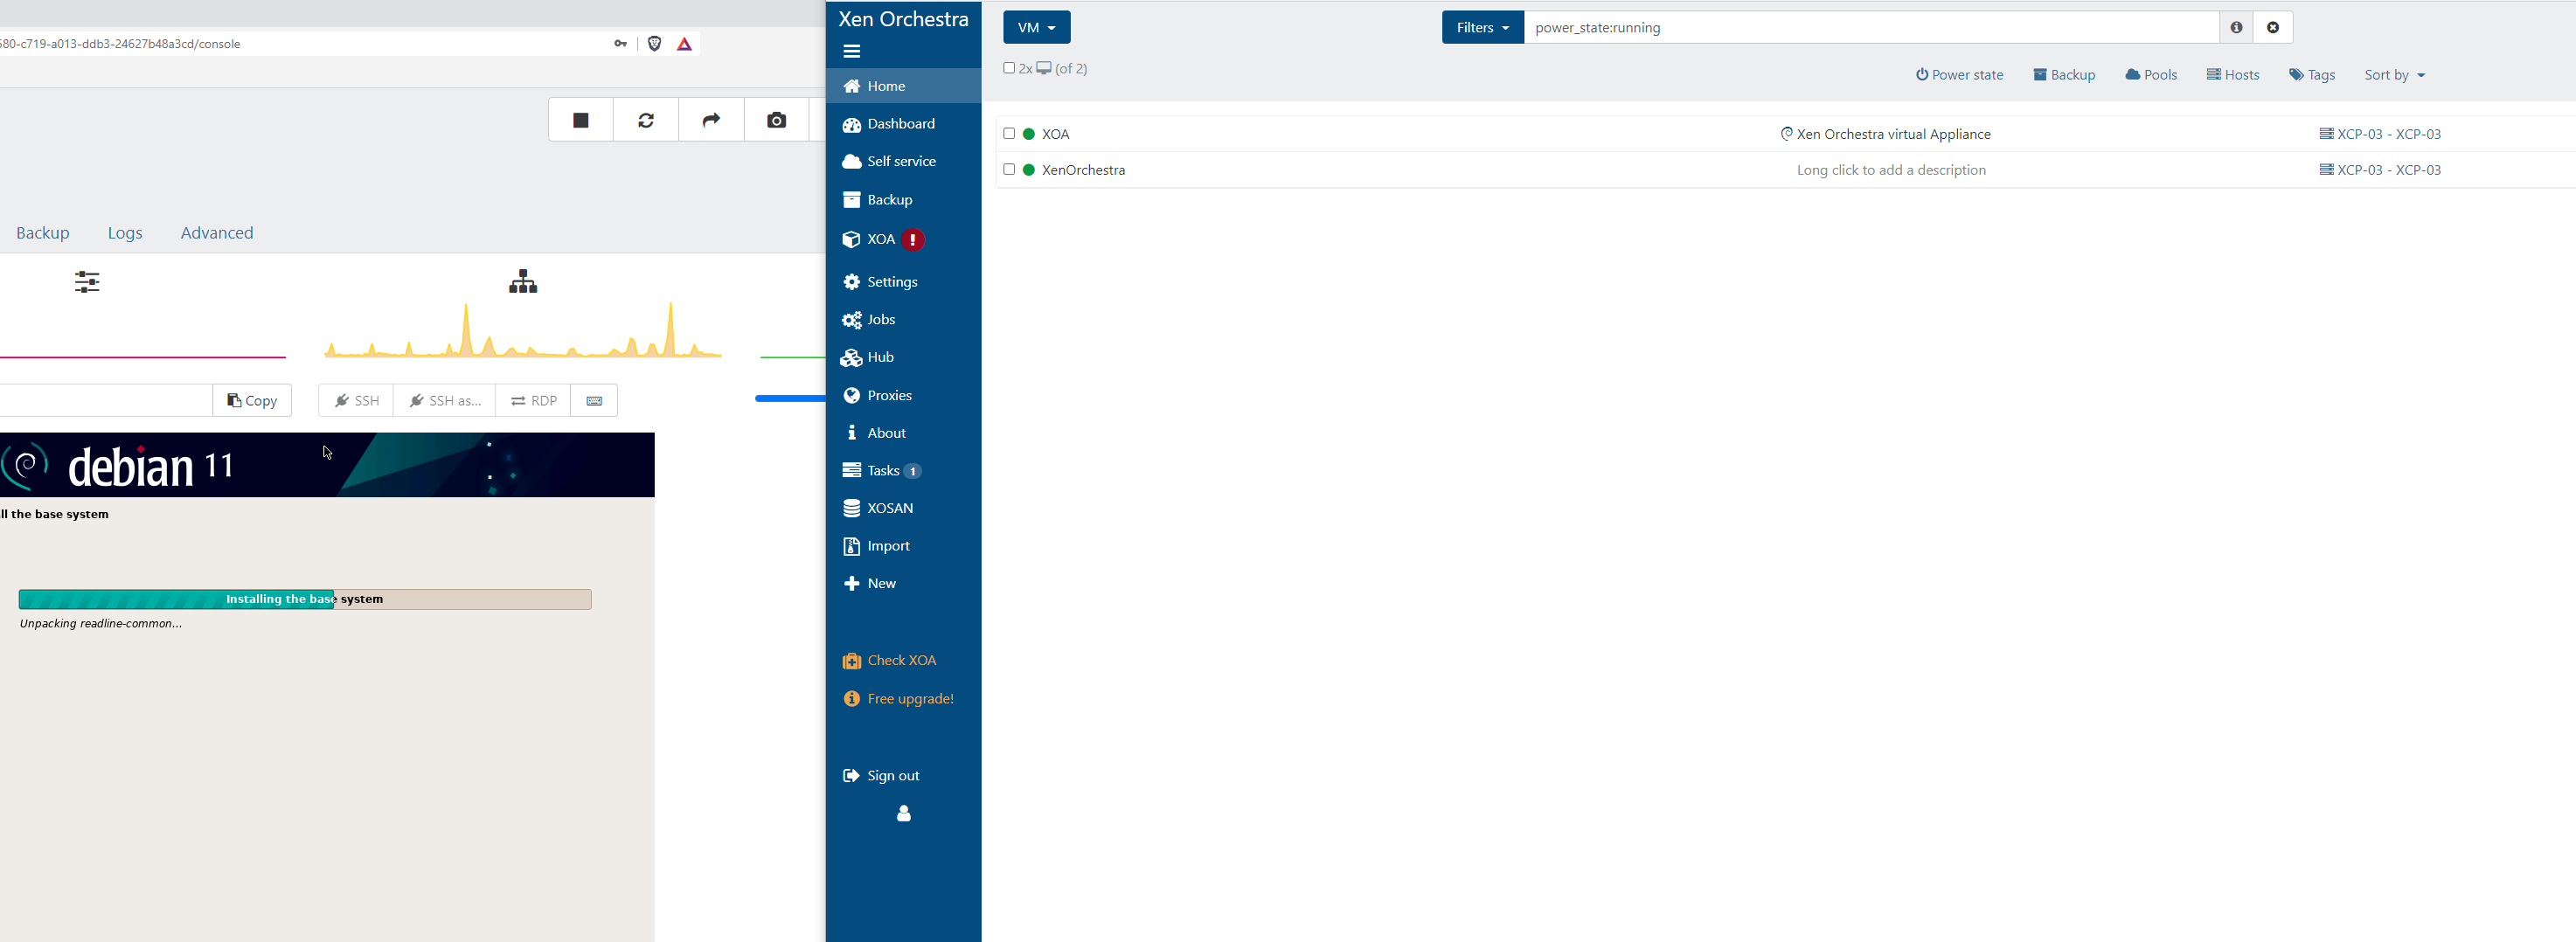The image size is (2576, 942).
Task: Click the green running status dot for XOA
Action: click(1028, 134)
